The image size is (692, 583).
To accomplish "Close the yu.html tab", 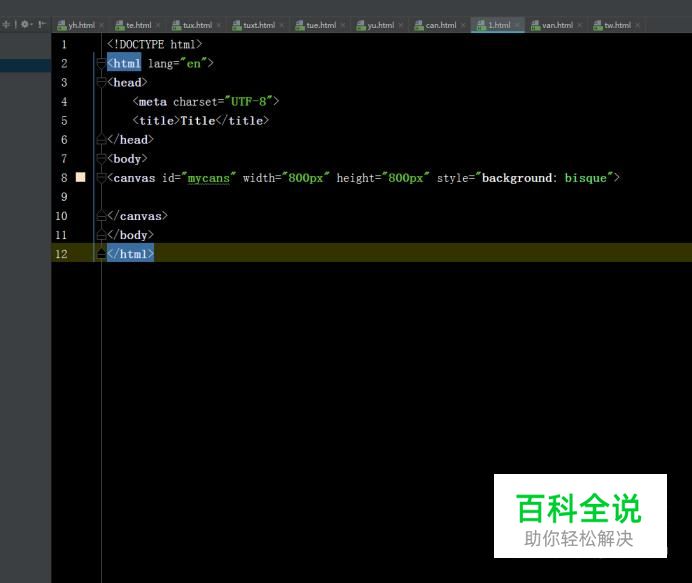I will point(401,25).
